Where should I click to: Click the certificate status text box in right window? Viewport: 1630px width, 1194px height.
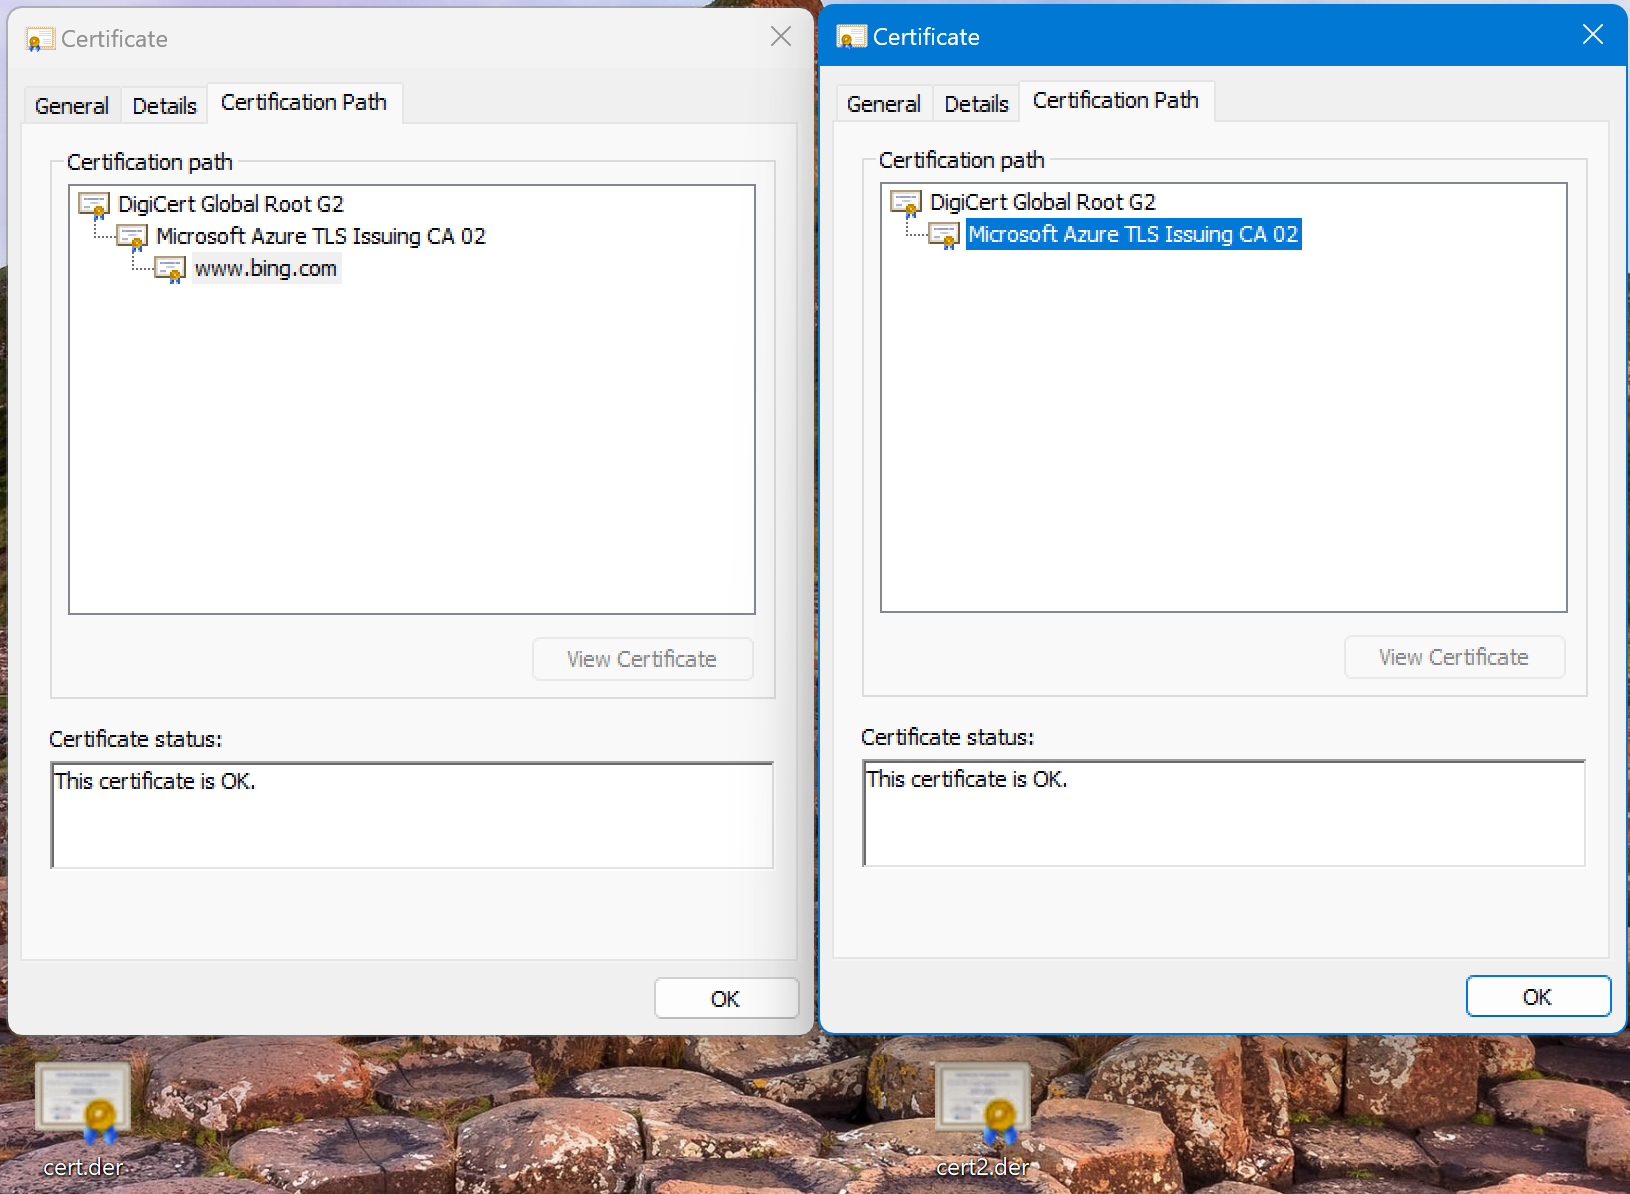(1224, 813)
